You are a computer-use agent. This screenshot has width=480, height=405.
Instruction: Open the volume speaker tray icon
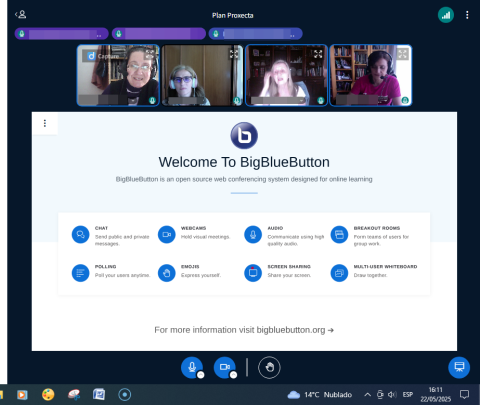tap(392, 395)
